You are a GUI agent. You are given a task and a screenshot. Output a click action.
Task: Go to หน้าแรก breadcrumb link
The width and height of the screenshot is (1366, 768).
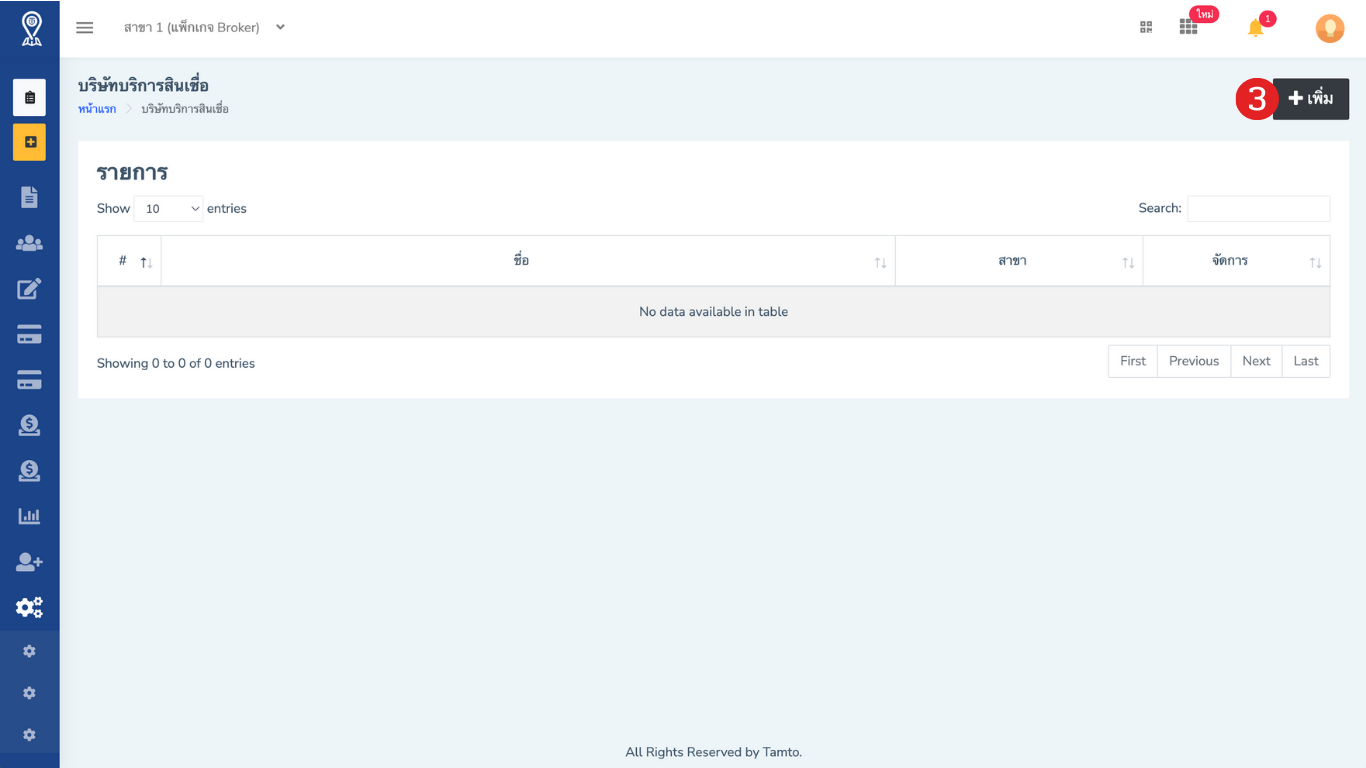tap(97, 109)
